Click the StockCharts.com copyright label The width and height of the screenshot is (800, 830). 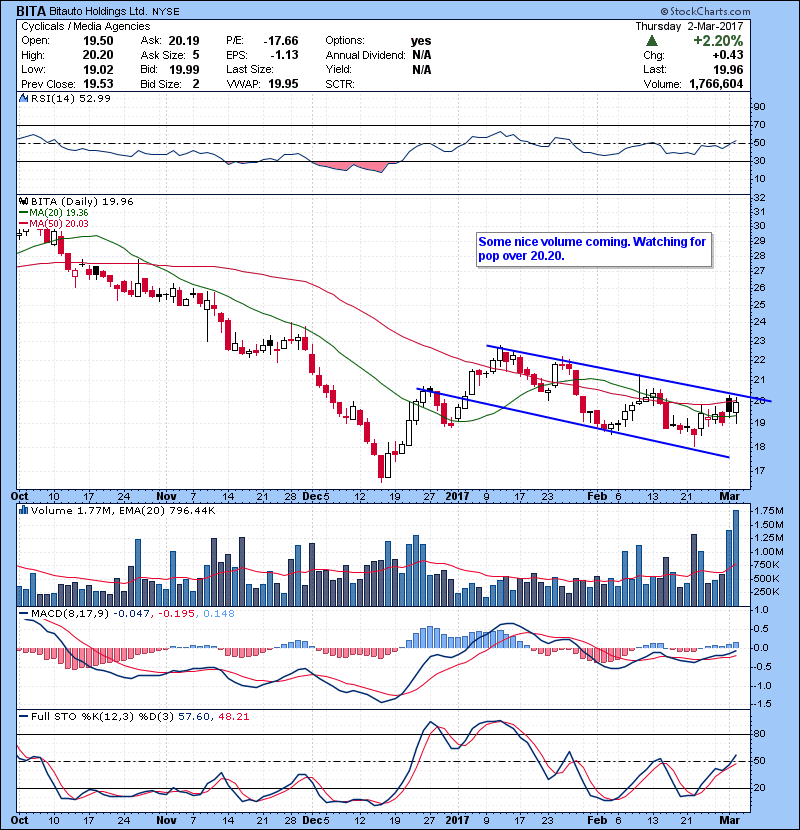(x=705, y=11)
